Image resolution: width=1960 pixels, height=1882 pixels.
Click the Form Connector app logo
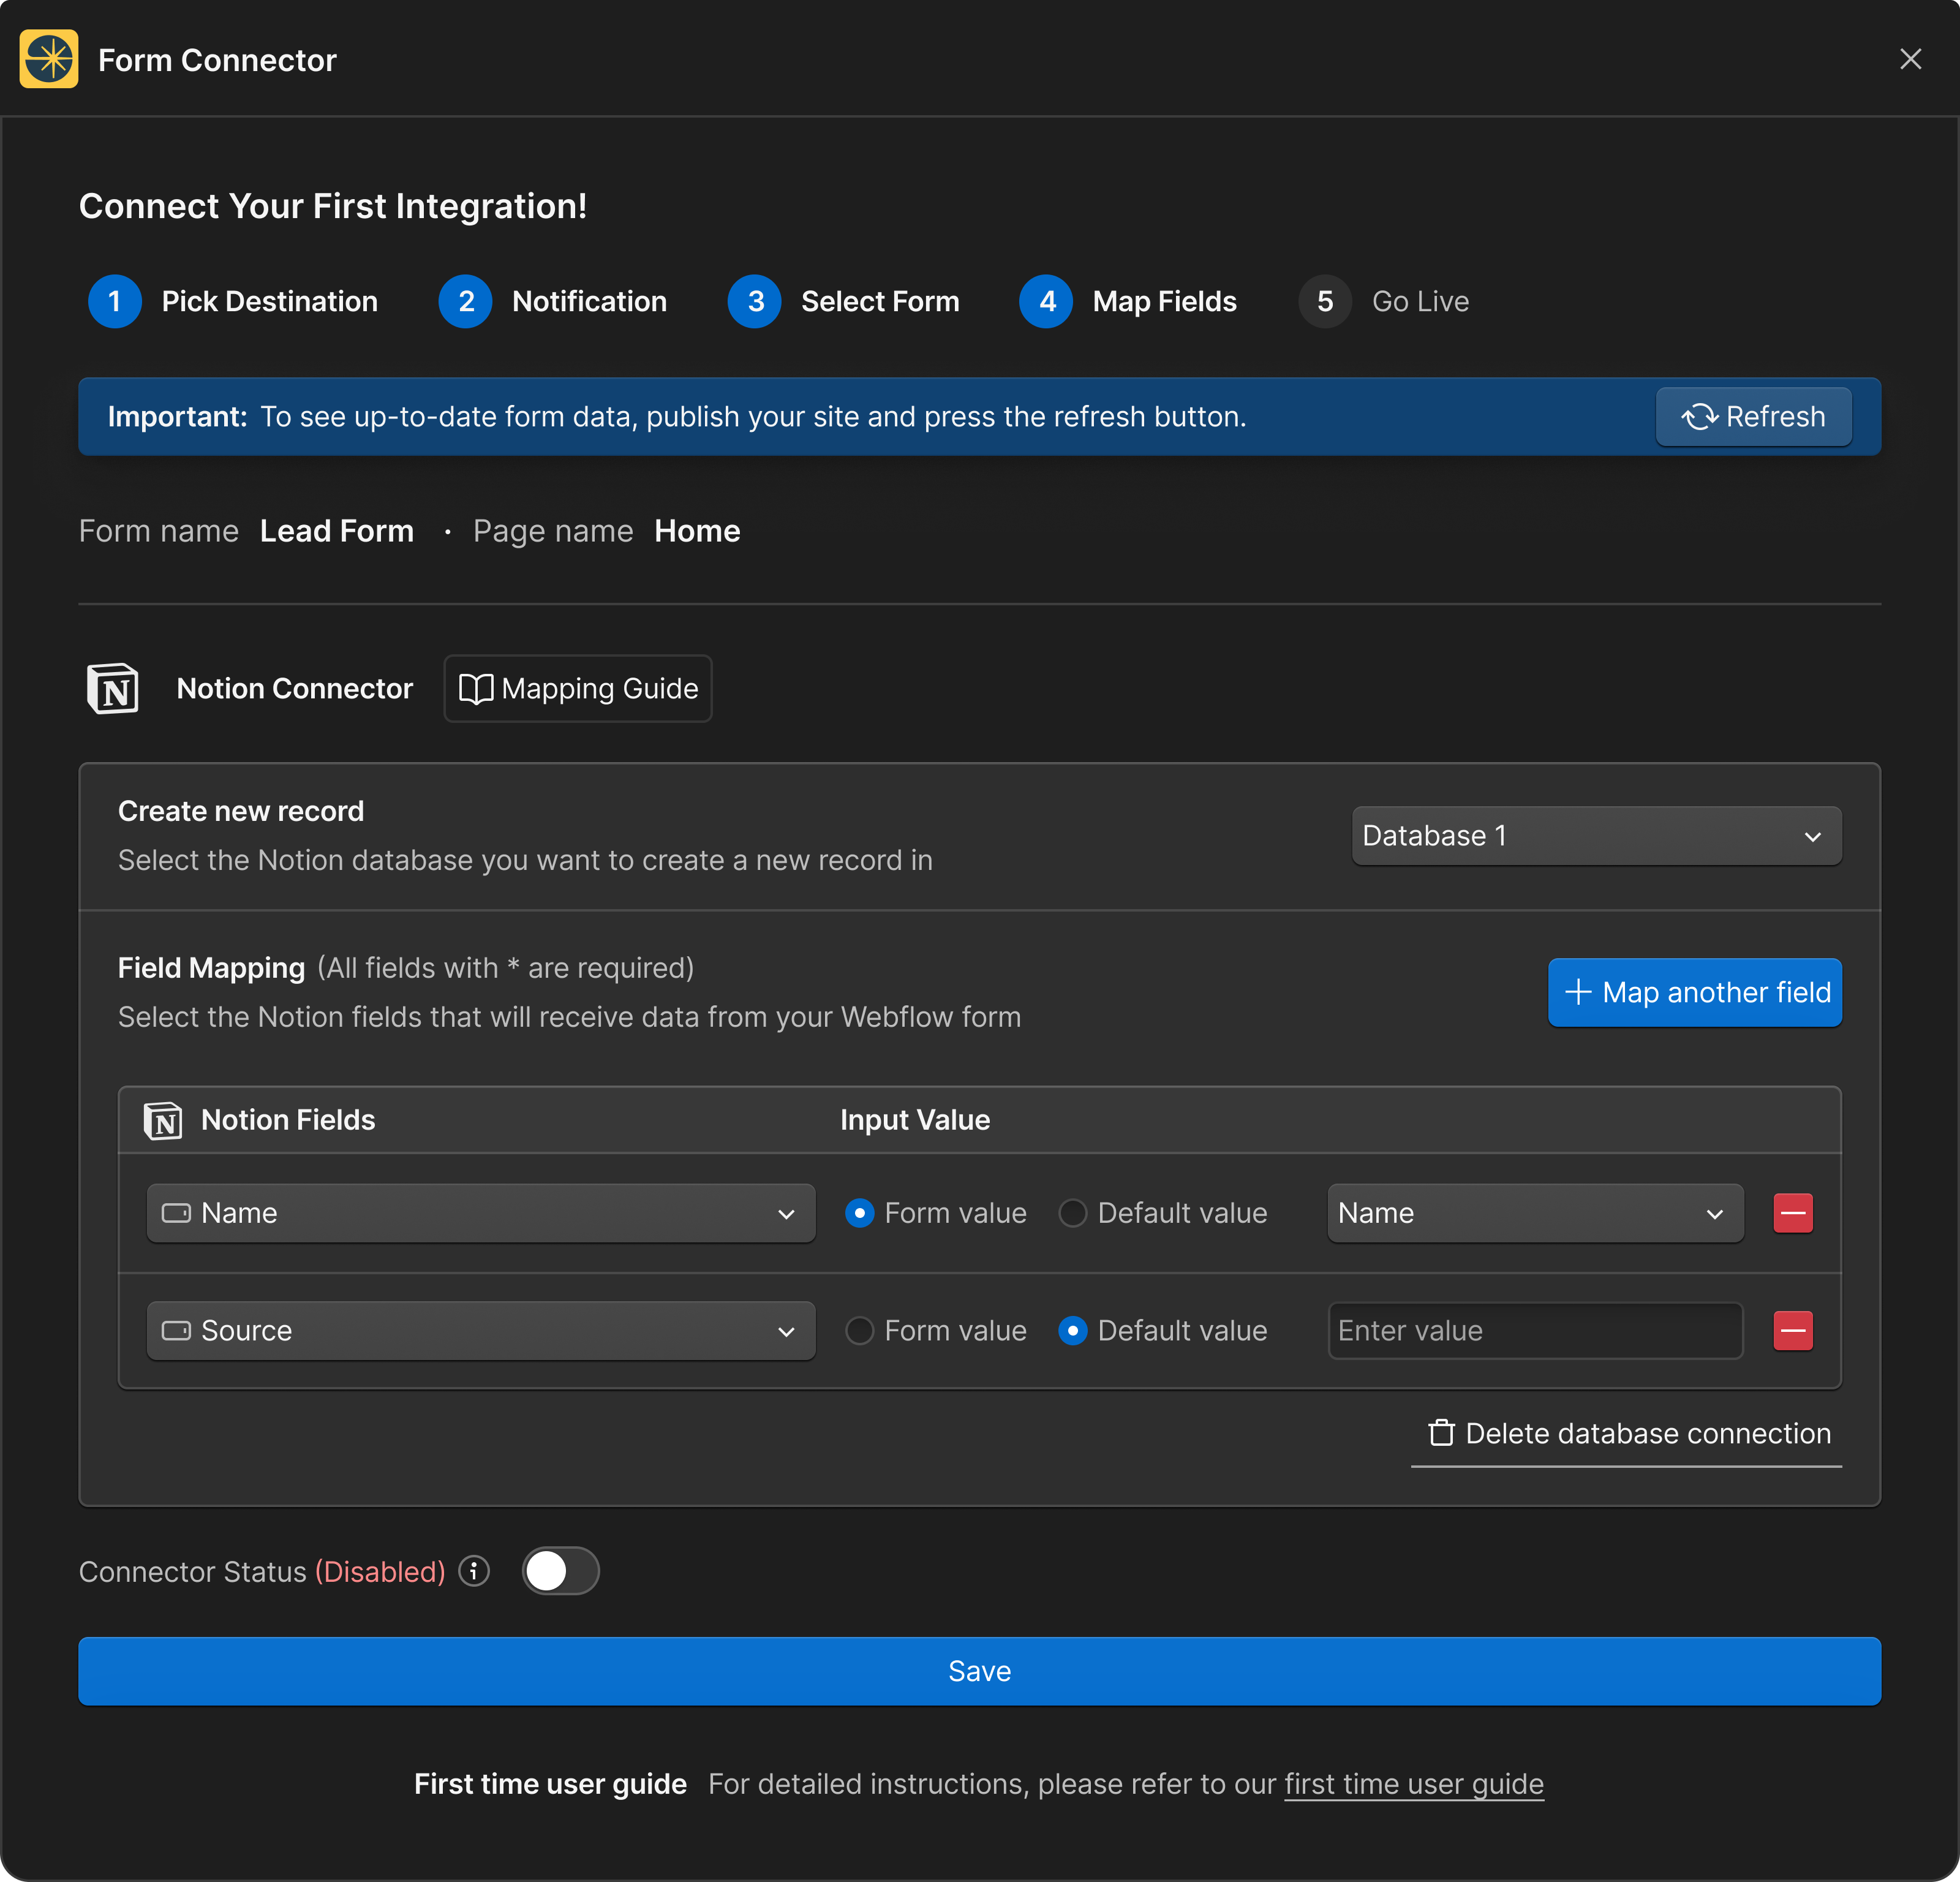tap(49, 60)
